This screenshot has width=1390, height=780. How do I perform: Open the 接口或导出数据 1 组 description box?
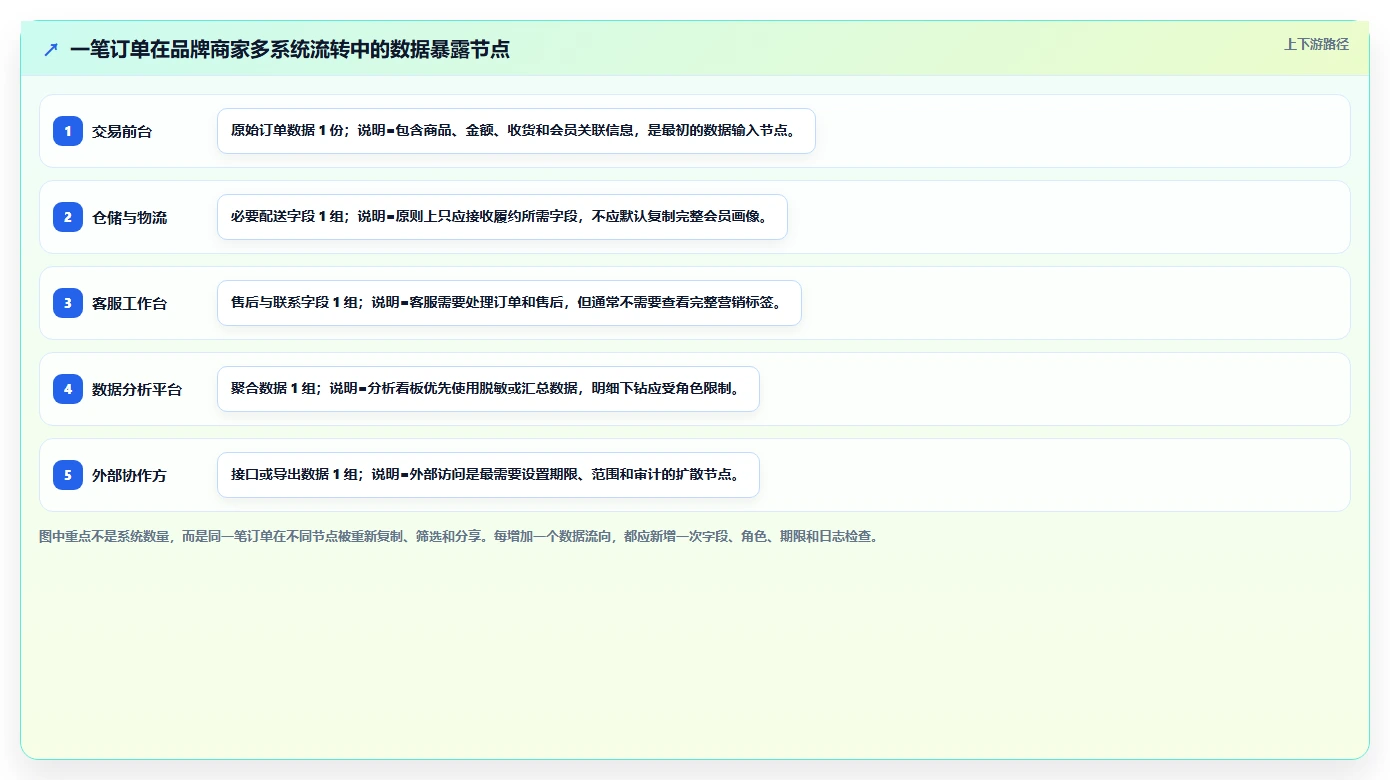pyautogui.click(x=488, y=475)
